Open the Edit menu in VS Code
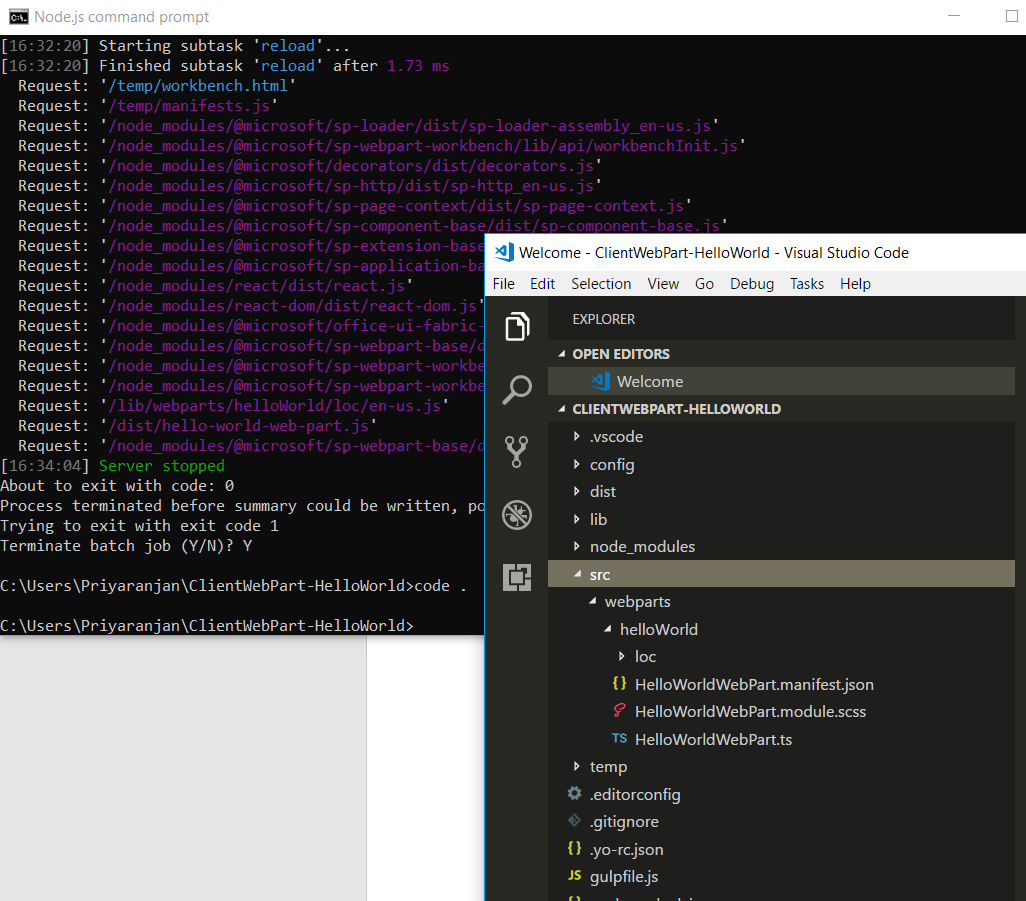Screen dimensions: 1026x901 [x=542, y=284]
